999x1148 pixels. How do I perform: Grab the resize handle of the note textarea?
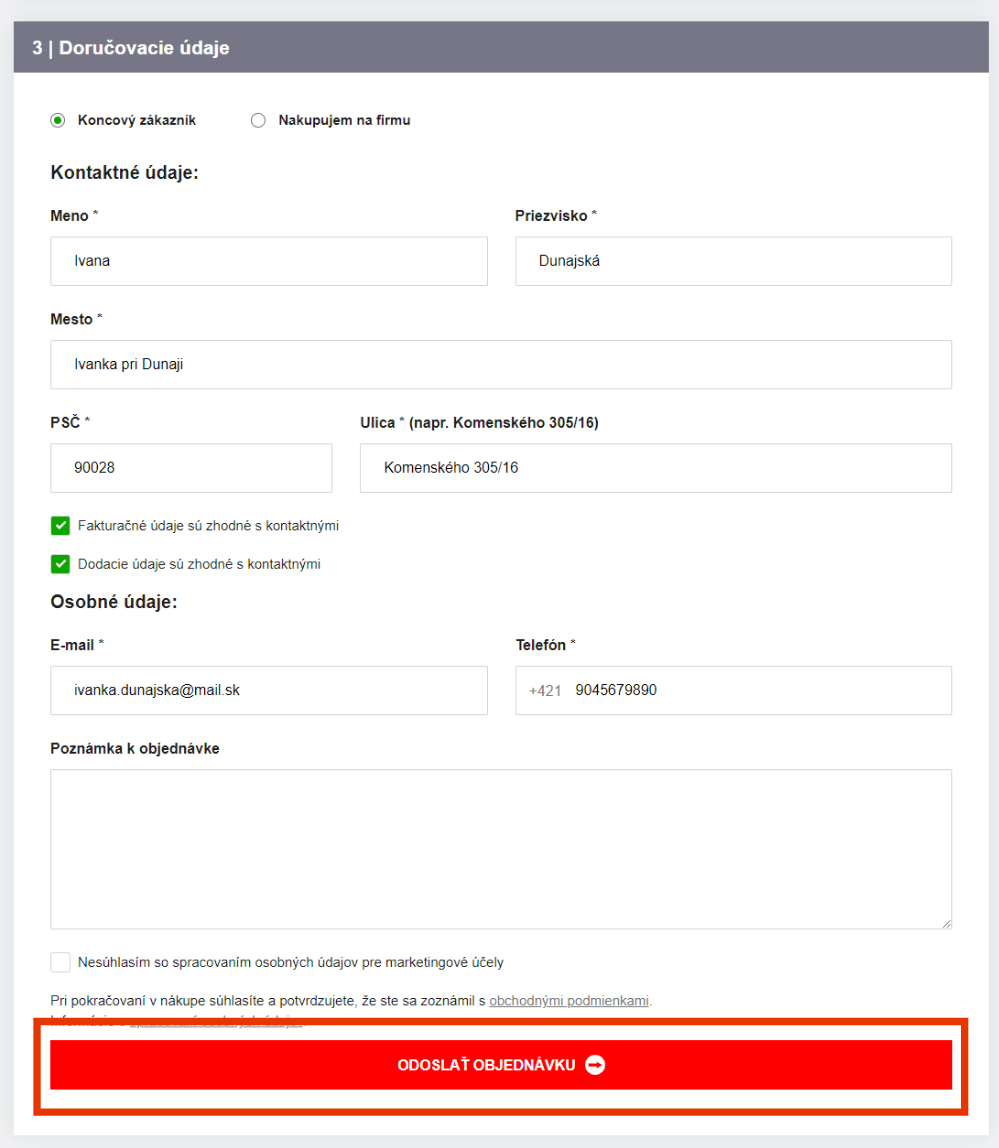(x=945, y=922)
